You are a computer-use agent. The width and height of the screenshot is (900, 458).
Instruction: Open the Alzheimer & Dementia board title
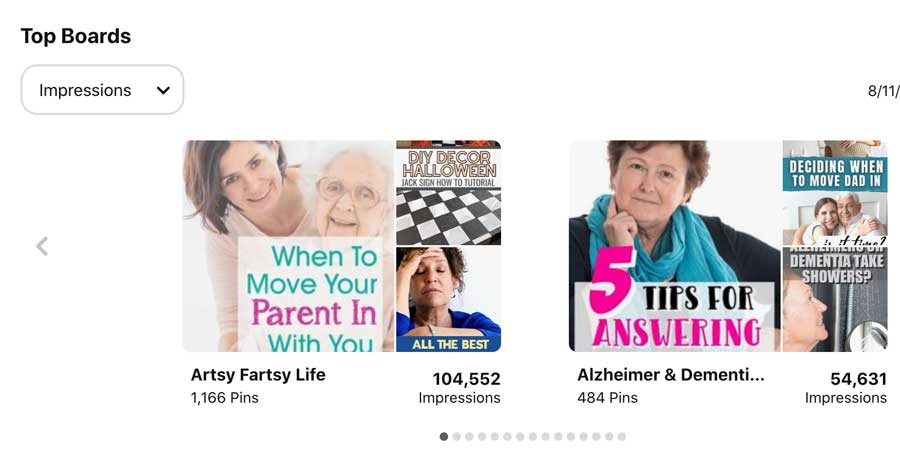tap(671, 375)
